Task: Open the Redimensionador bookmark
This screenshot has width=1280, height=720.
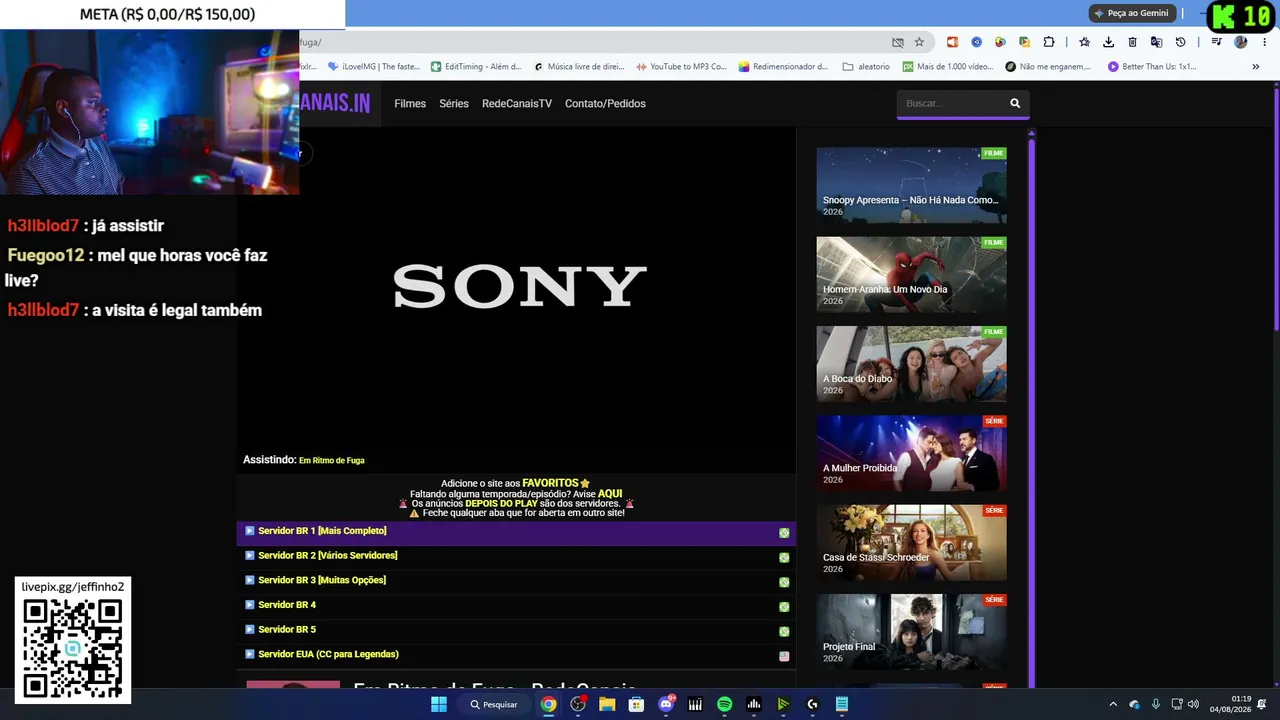Action: pyautogui.click(x=783, y=67)
